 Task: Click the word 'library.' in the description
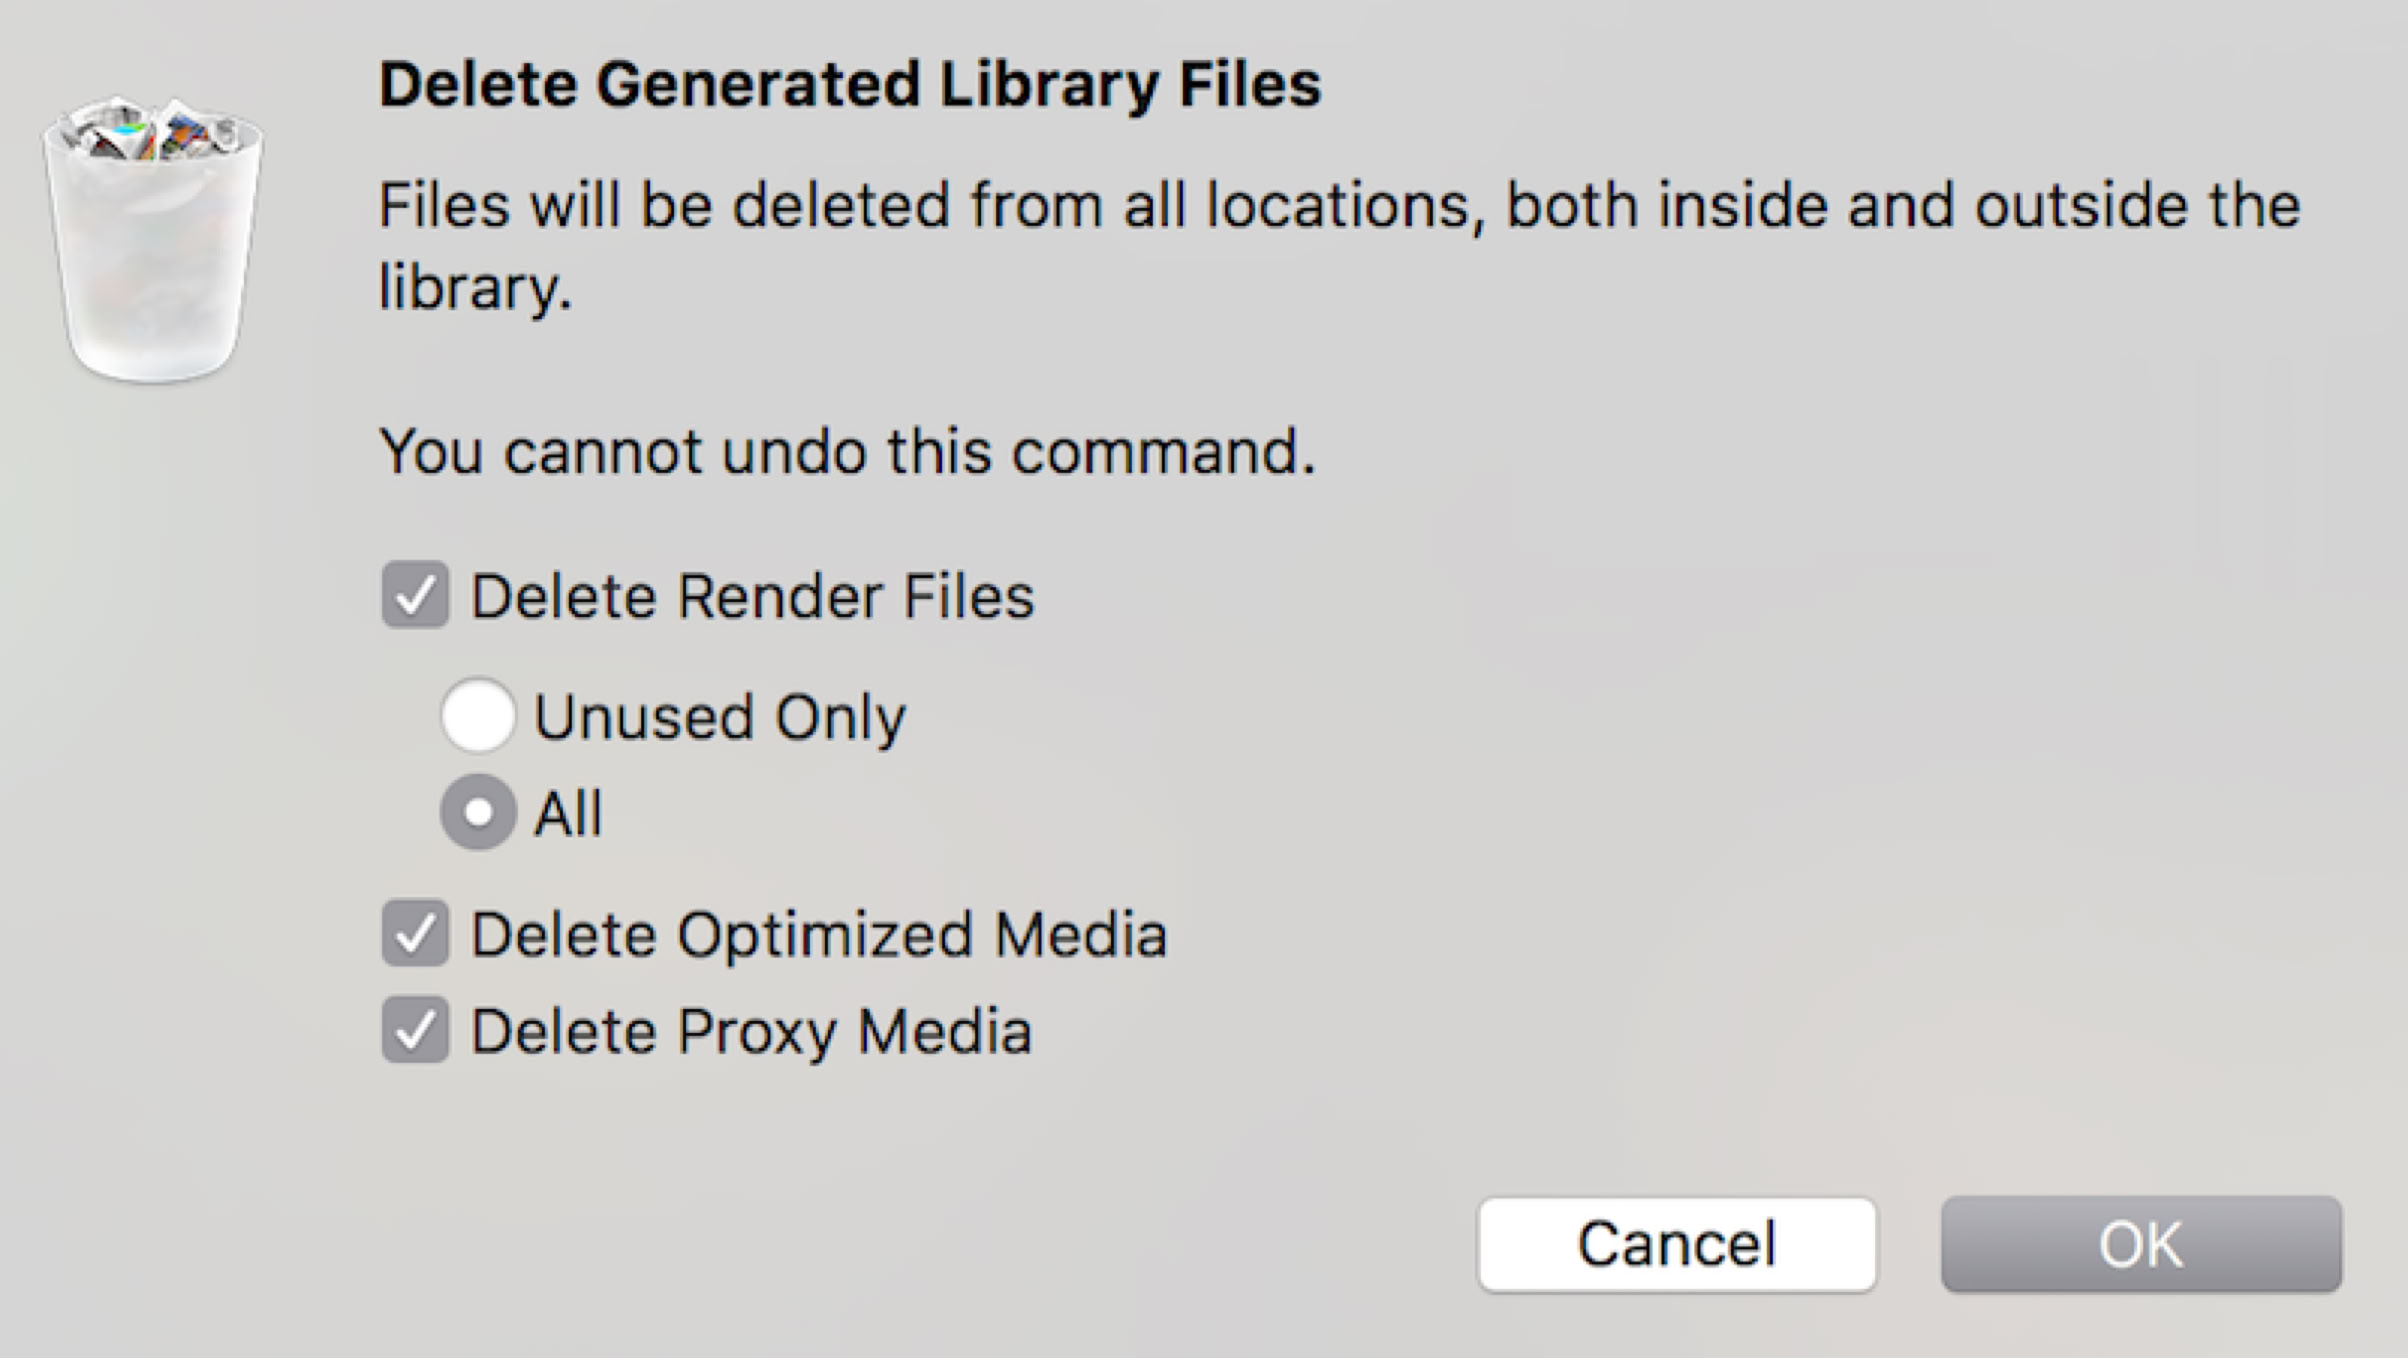475,288
